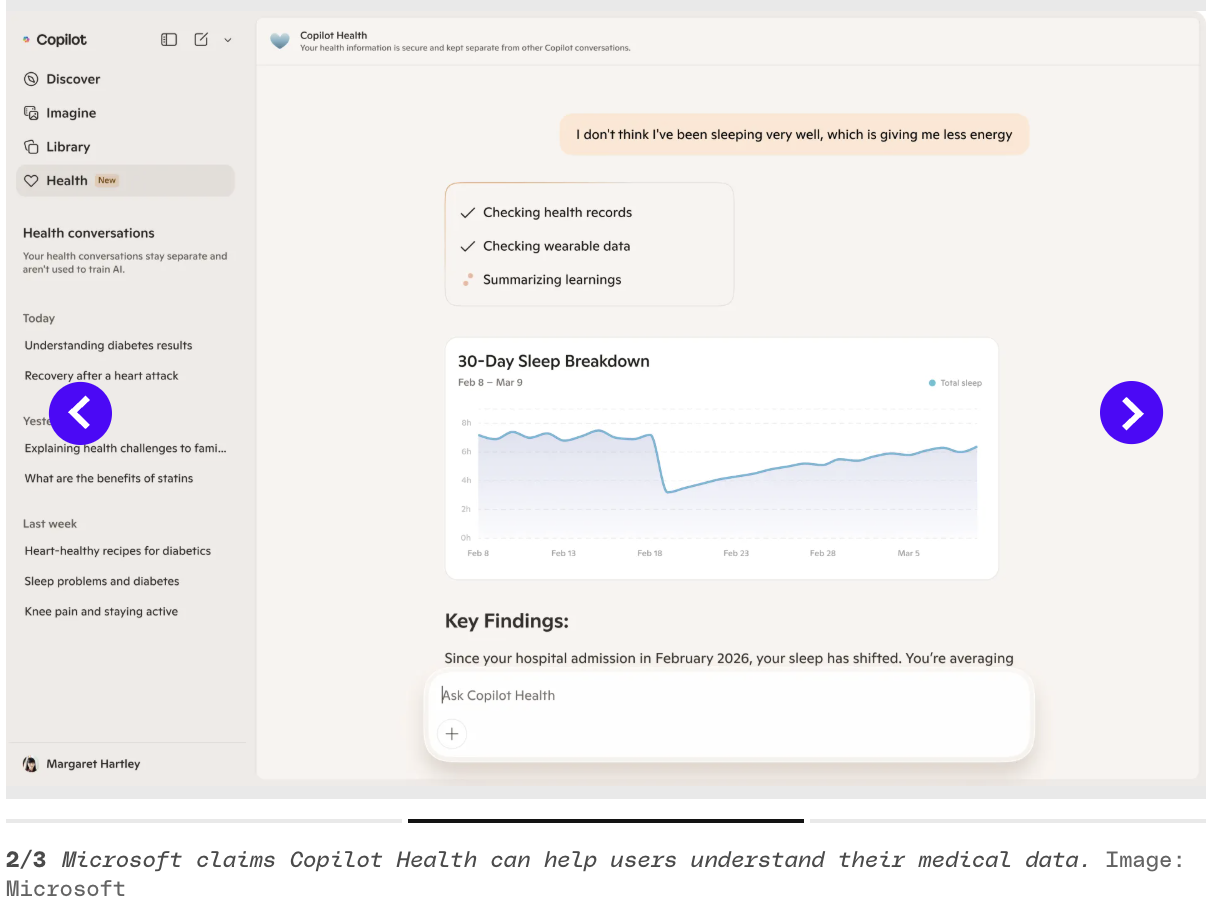Open 'Explaining health challenges to fami...' conversation

(126, 449)
